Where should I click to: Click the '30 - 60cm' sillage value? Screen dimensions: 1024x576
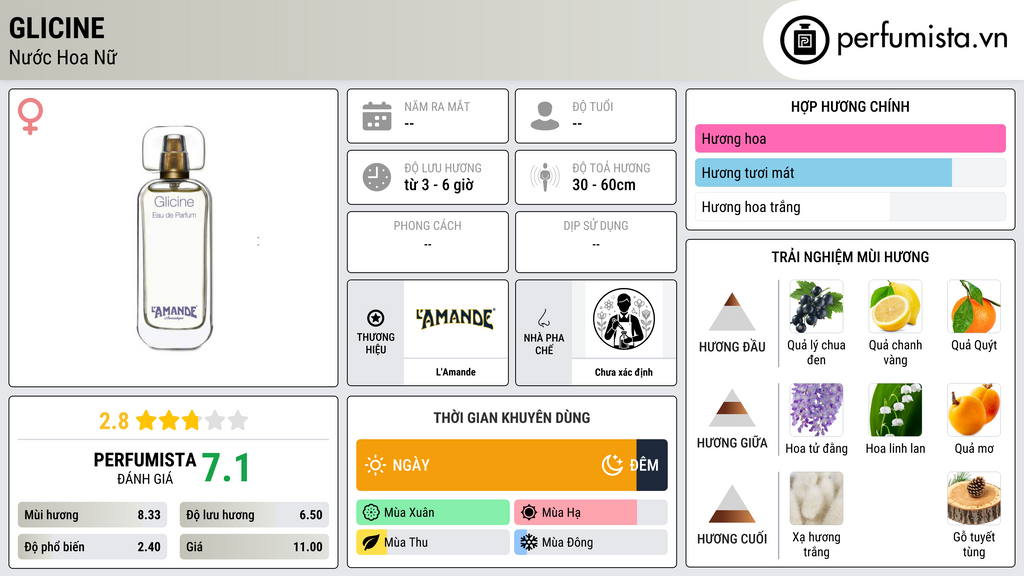tap(604, 185)
